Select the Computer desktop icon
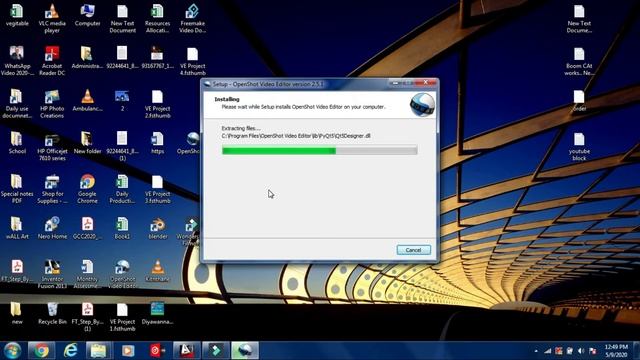 pyautogui.click(x=87, y=16)
